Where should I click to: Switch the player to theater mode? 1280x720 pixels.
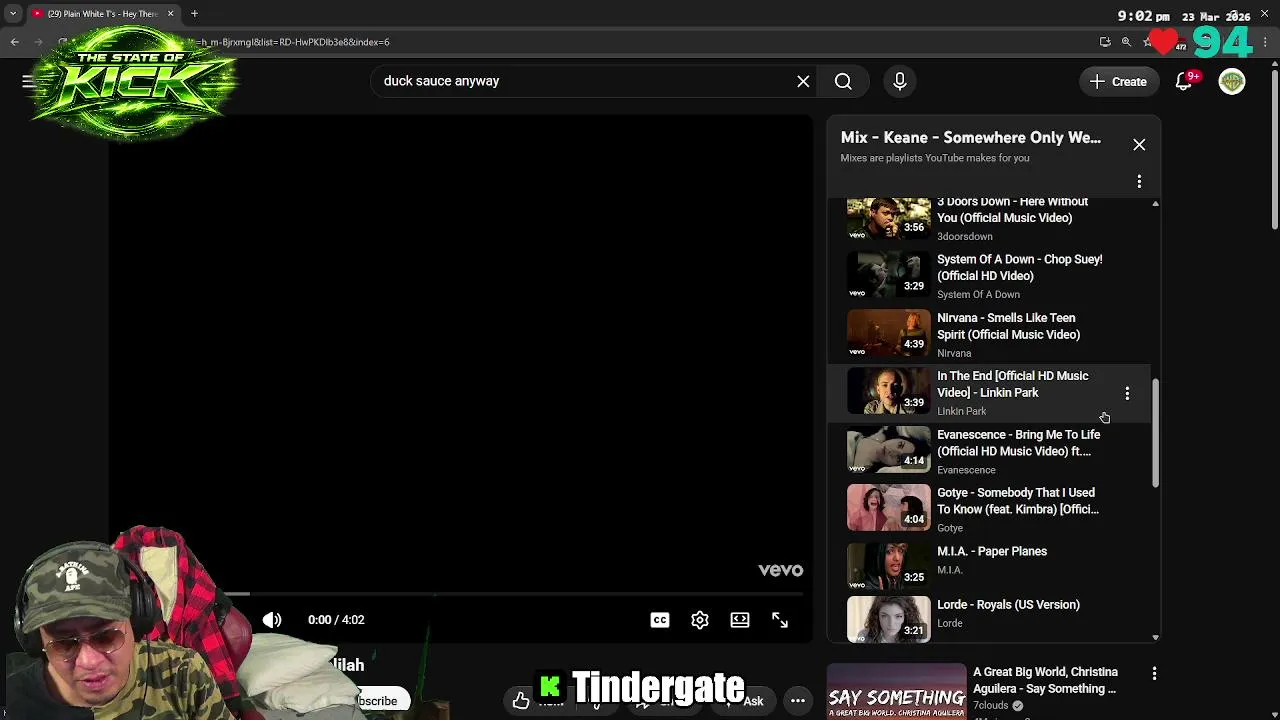(x=740, y=620)
